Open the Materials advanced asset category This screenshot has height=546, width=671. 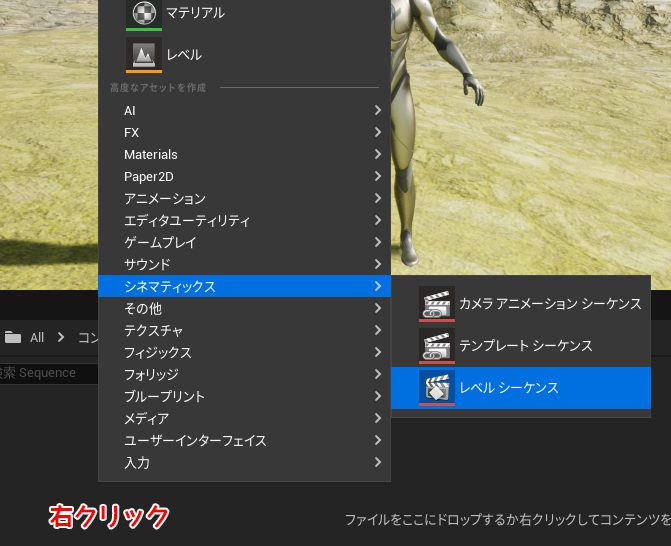(151, 154)
